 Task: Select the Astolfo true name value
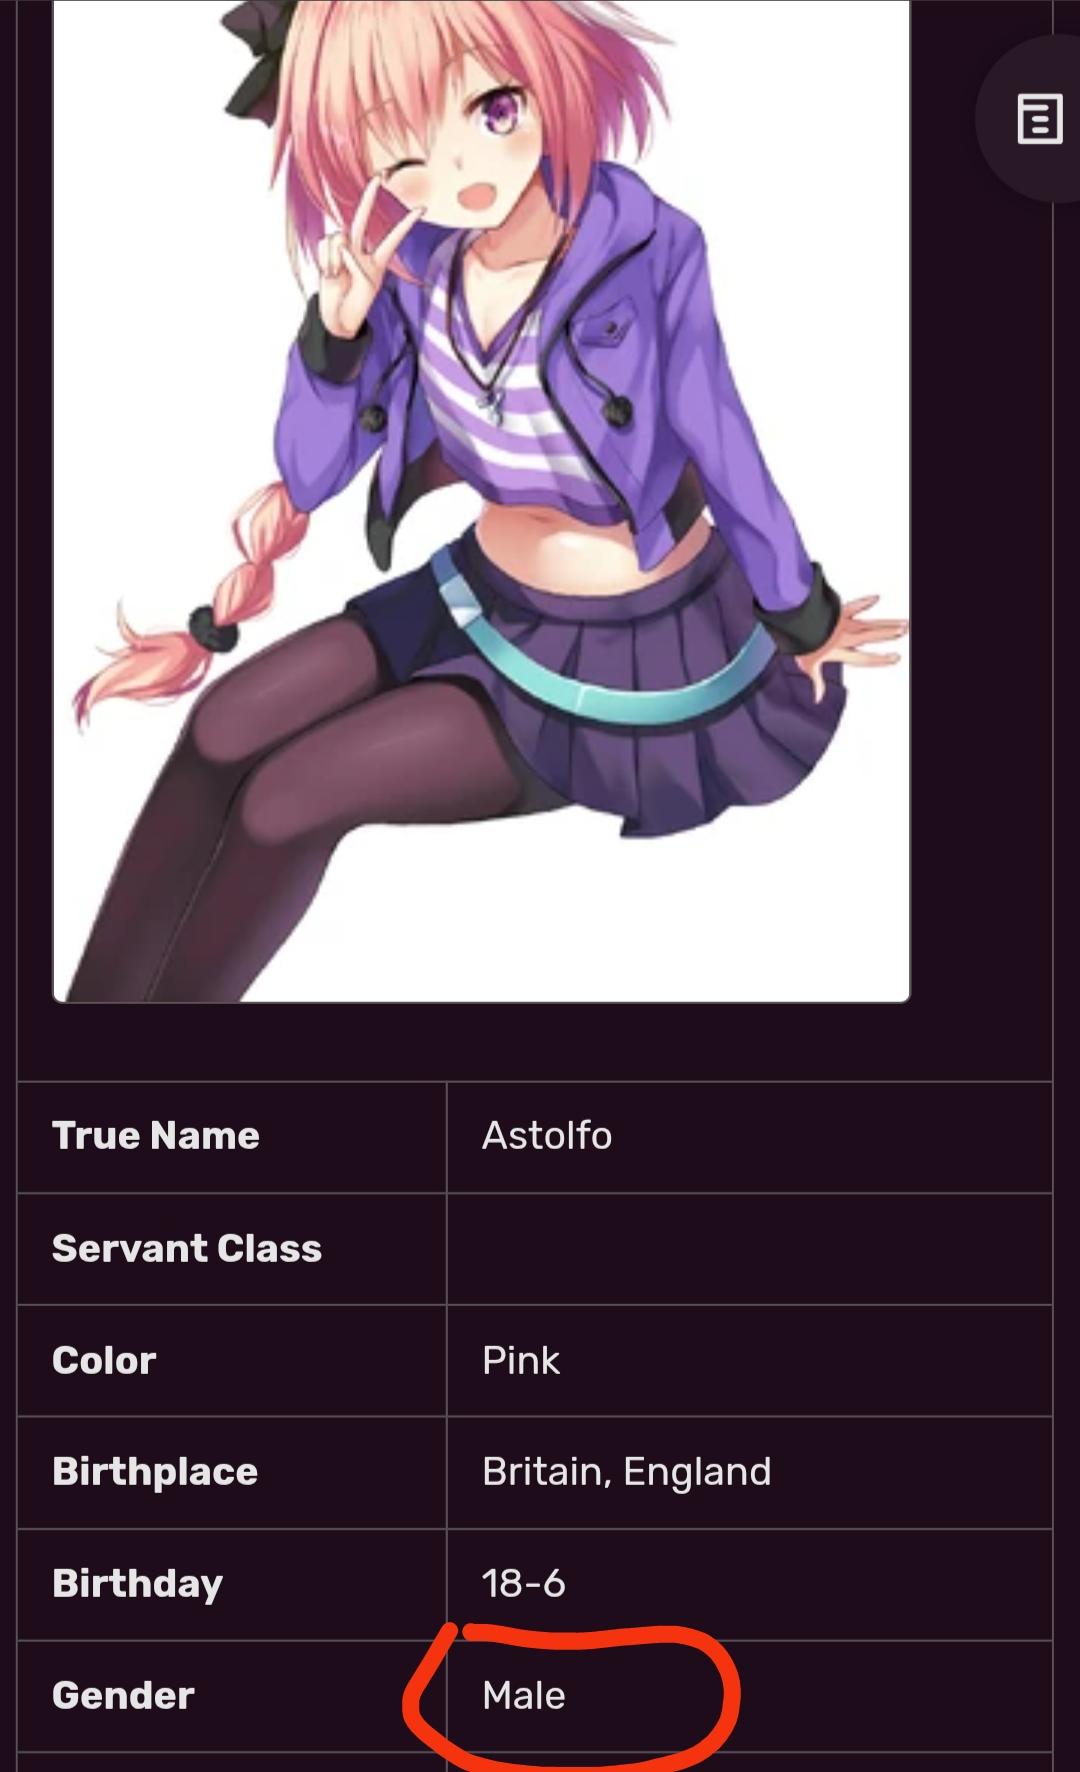[x=547, y=1136]
